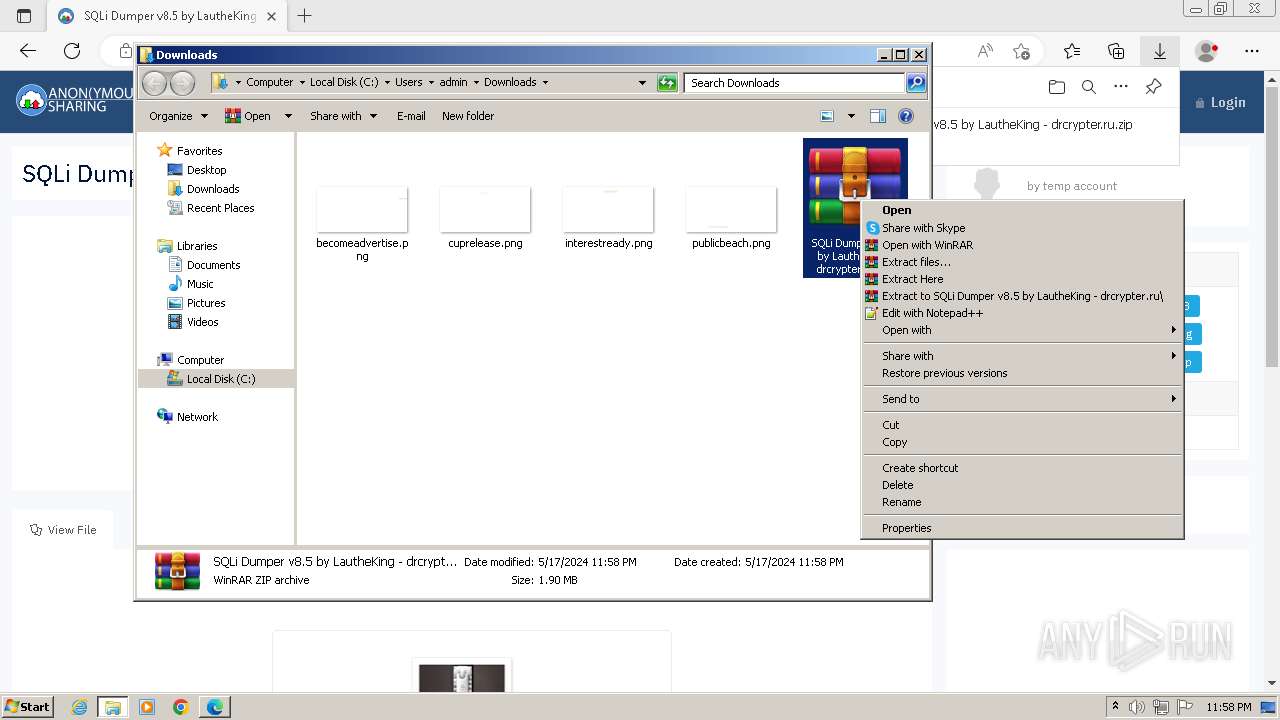Open the Organize dropdown menu

click(x=178, y=116)
